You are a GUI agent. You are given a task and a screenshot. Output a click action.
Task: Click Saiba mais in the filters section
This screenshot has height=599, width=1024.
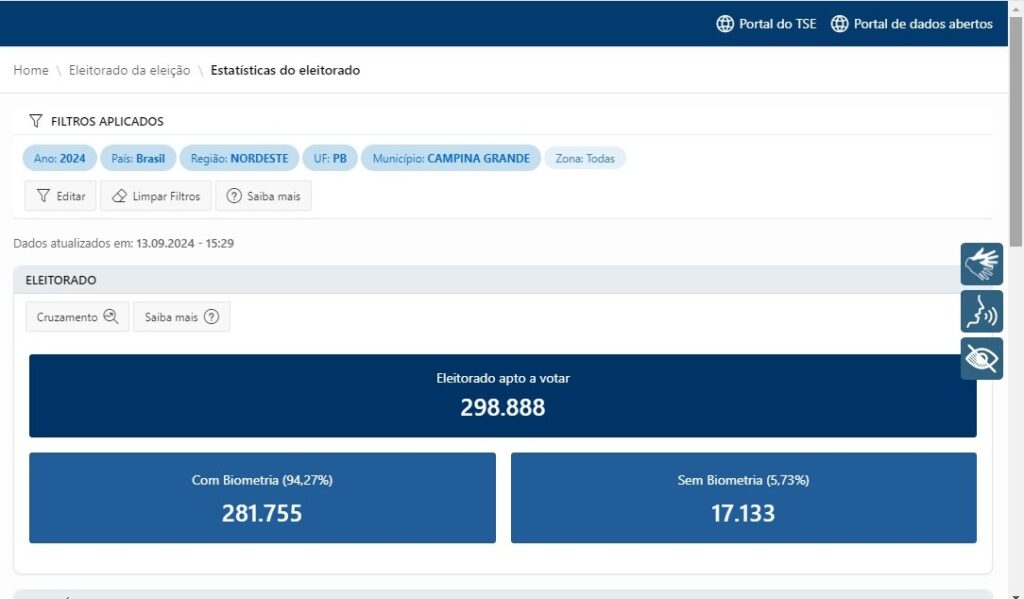point(263,196)
